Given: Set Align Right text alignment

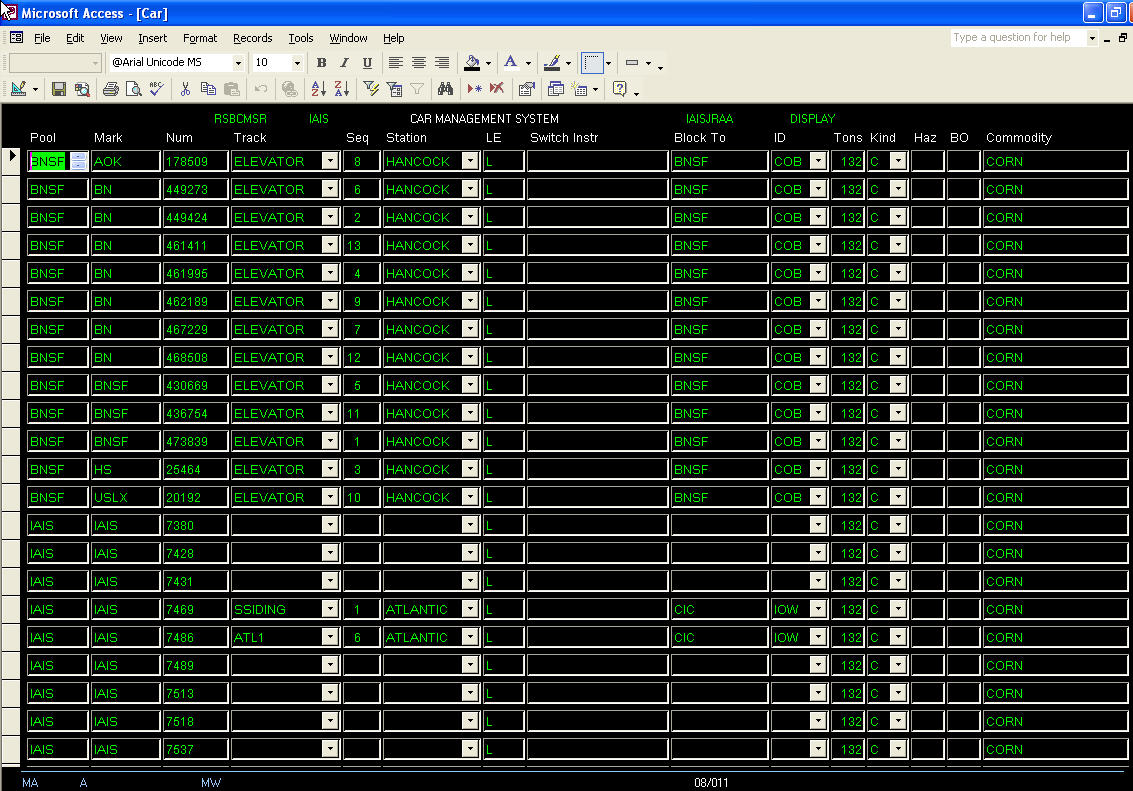Looking at the screenshot, I should pyautogui.click(x=441, y=63).
